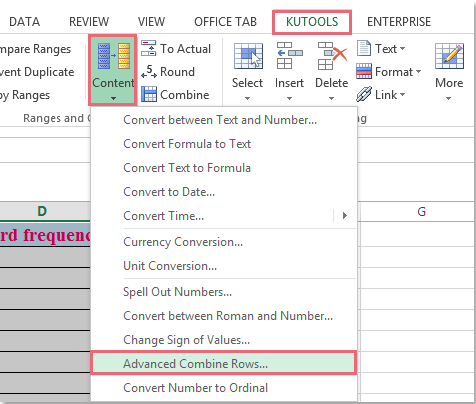The width and height of the screenshot is (476, 404).
Task: Click the Insert tools icon
Action: click(289, 56)
